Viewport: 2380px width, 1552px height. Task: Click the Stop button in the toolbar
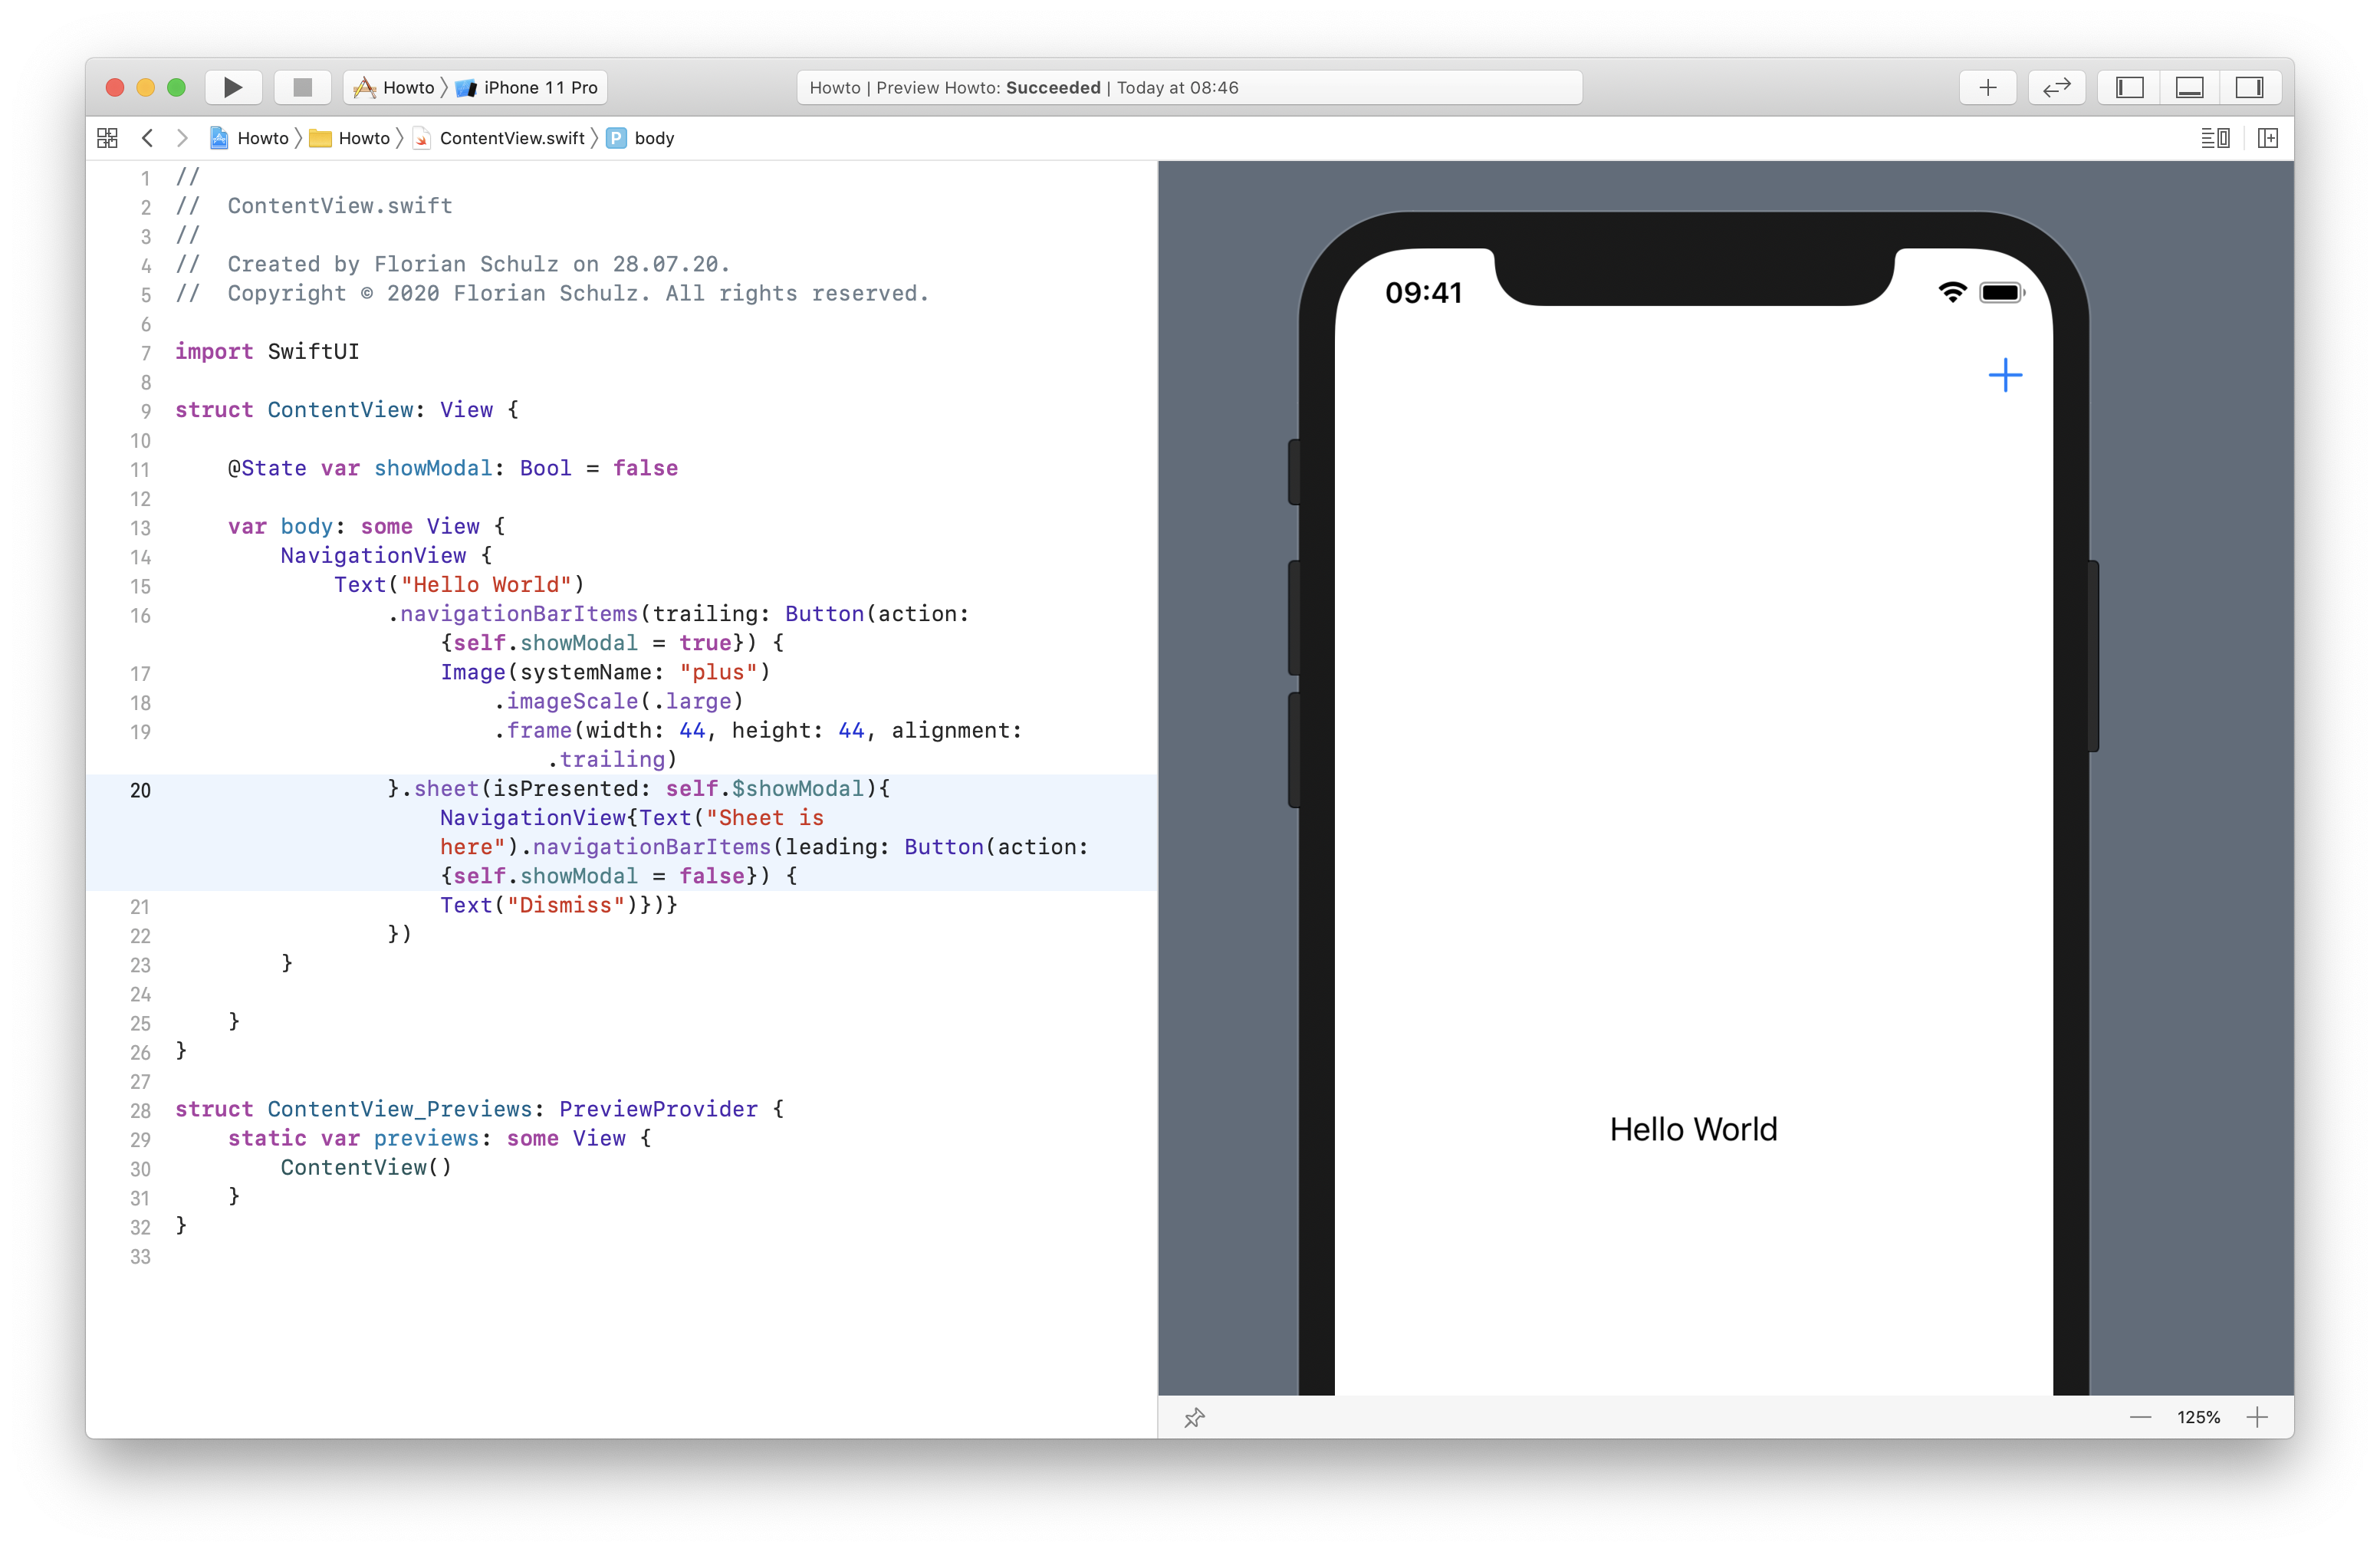point(302,87)
